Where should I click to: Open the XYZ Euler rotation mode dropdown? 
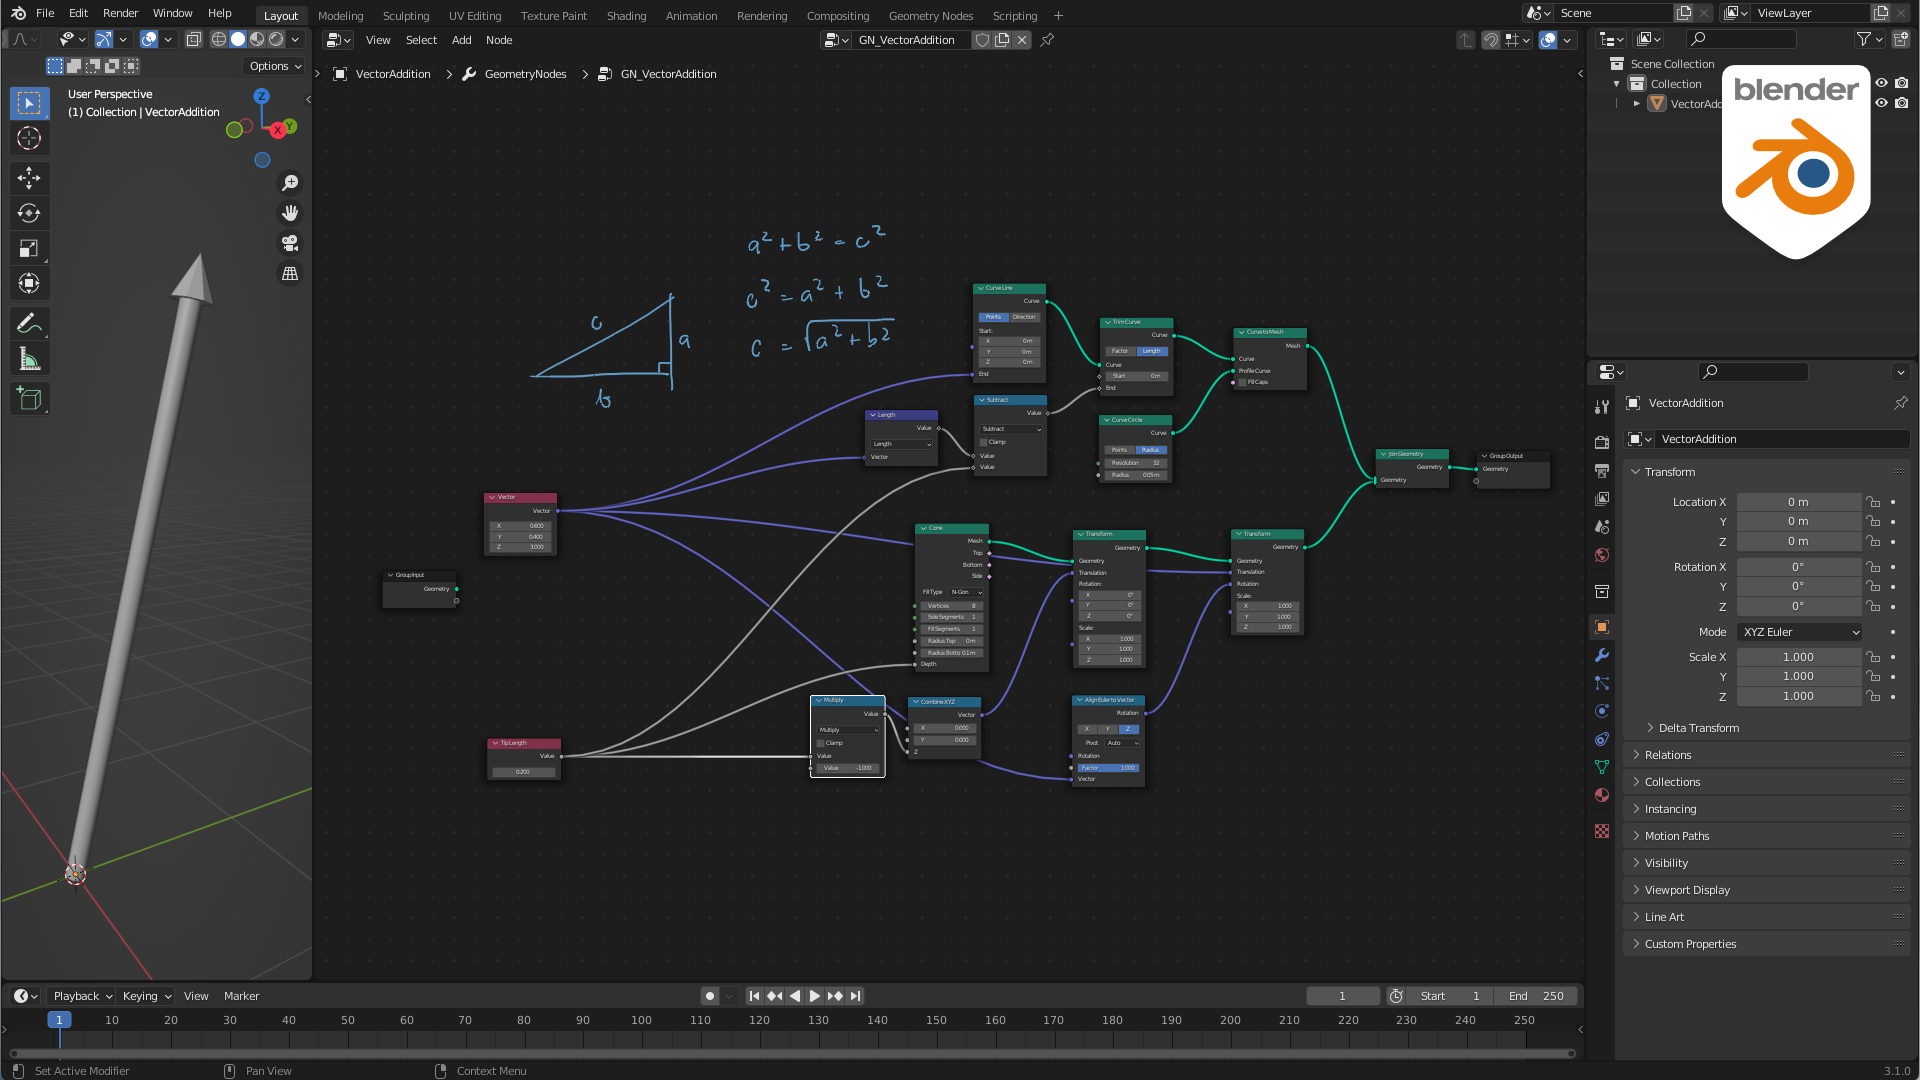click(x=1798, y=632)
